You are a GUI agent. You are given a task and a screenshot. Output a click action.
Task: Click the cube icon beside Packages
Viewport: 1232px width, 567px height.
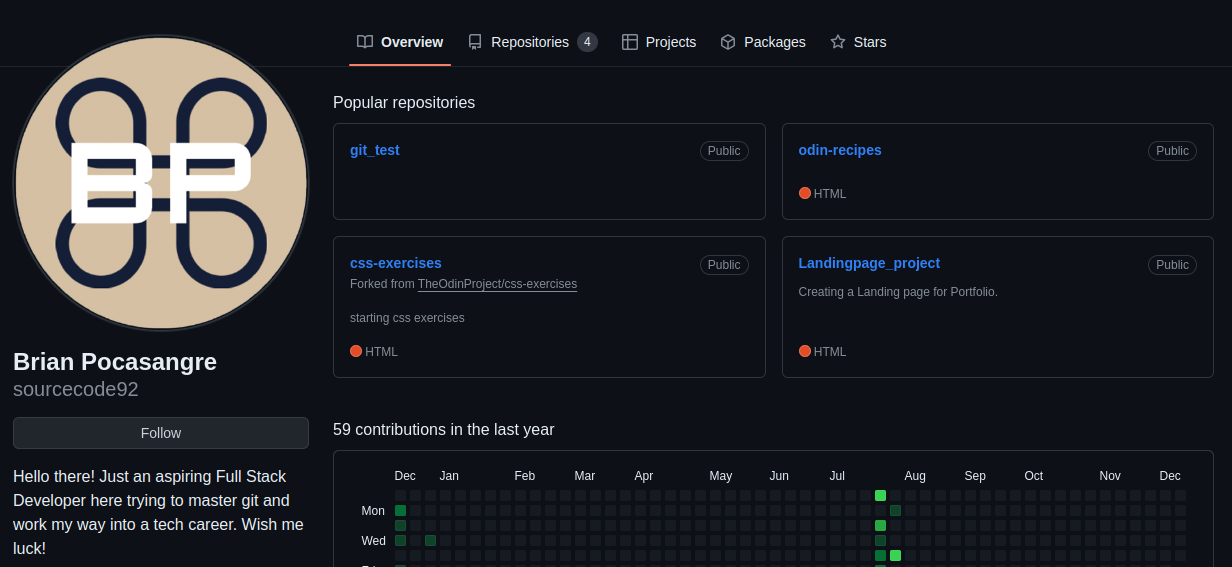[x=728, y=42]
